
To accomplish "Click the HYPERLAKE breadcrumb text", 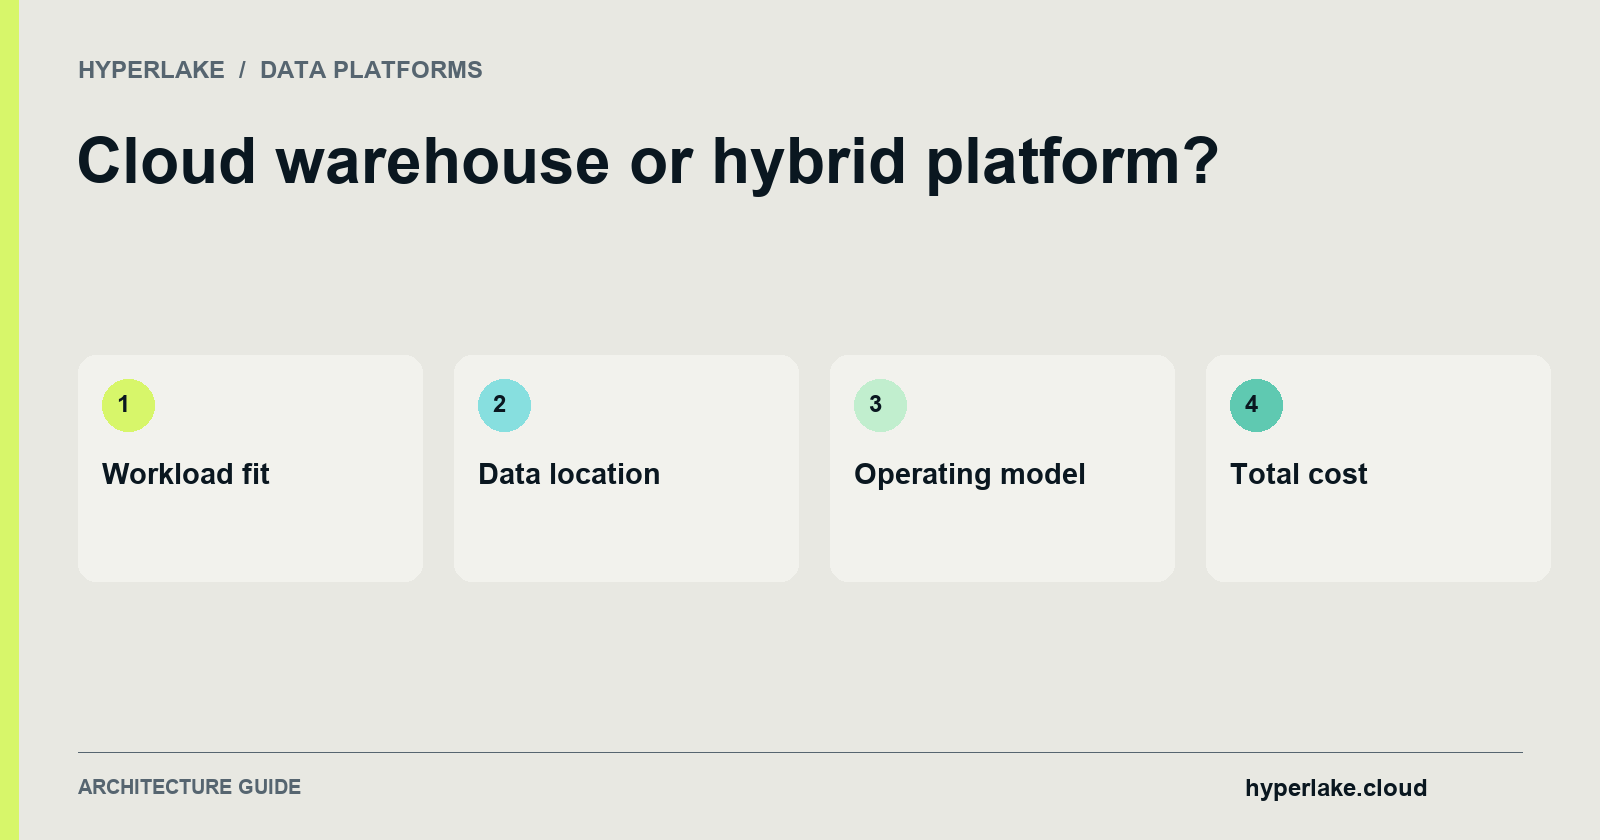I will [151, 70].
